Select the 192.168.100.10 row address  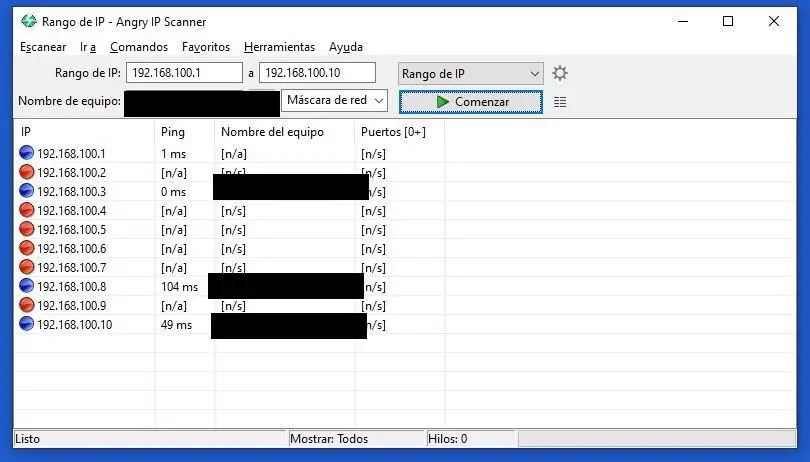coord(74,325)
